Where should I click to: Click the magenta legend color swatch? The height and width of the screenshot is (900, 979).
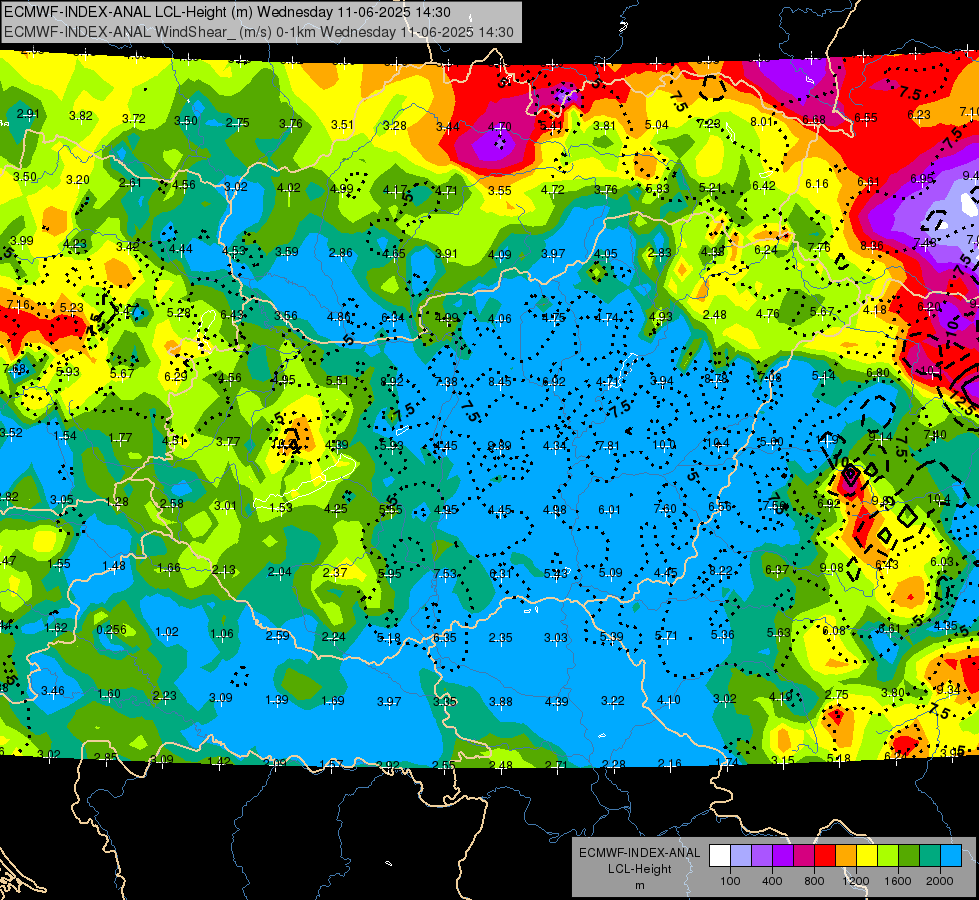[804, 856]
